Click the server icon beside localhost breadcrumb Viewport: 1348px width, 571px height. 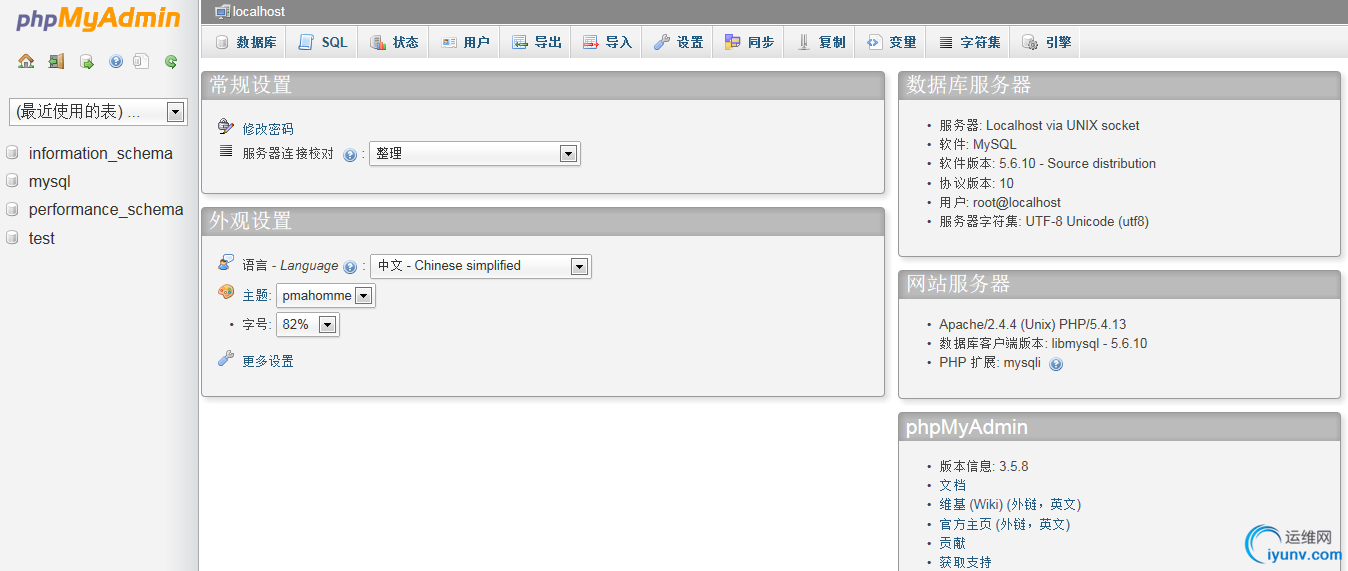pos(222,11)
